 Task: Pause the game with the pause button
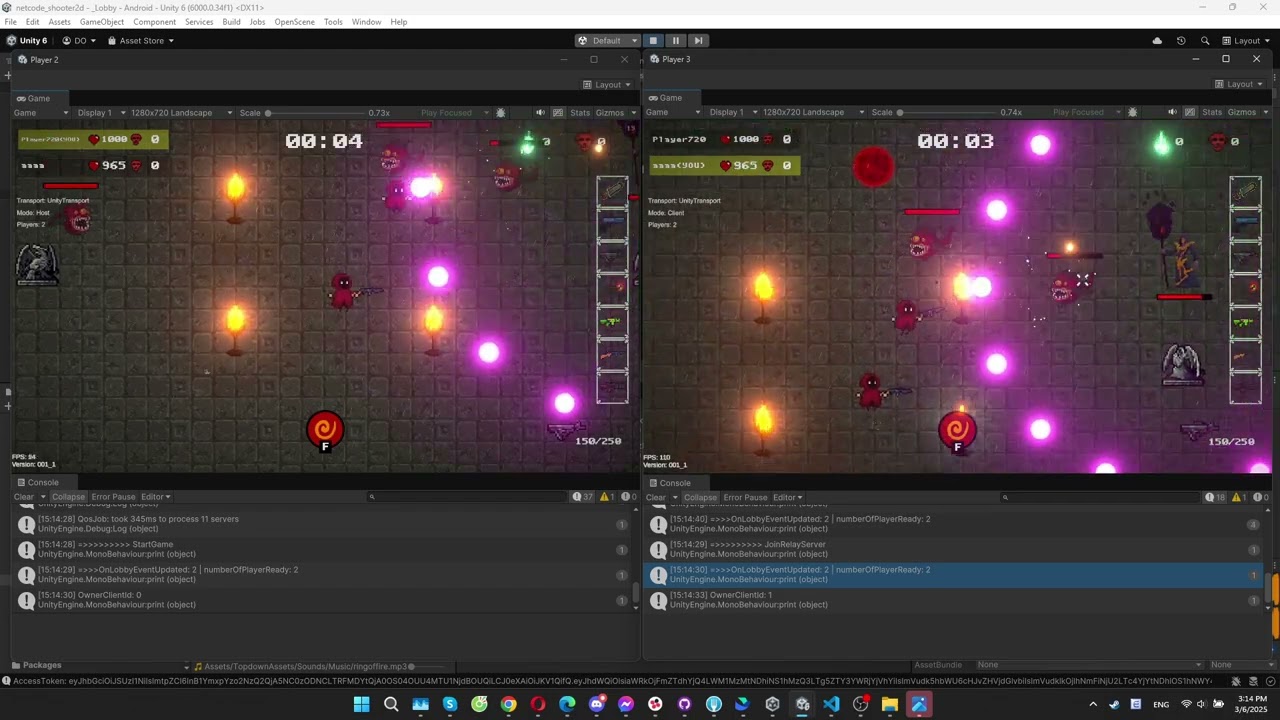point(676,41)
